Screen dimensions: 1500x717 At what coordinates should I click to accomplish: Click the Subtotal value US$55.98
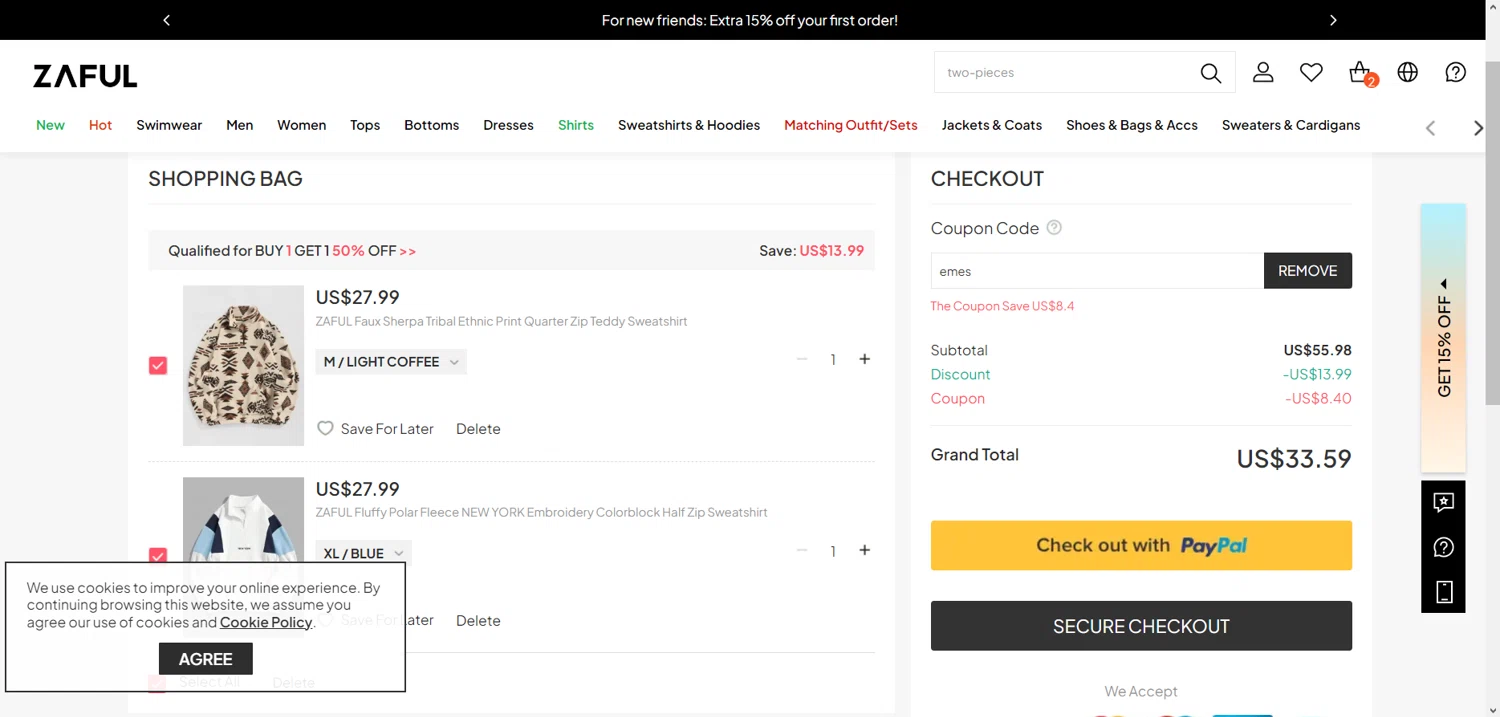[1317, 350]
